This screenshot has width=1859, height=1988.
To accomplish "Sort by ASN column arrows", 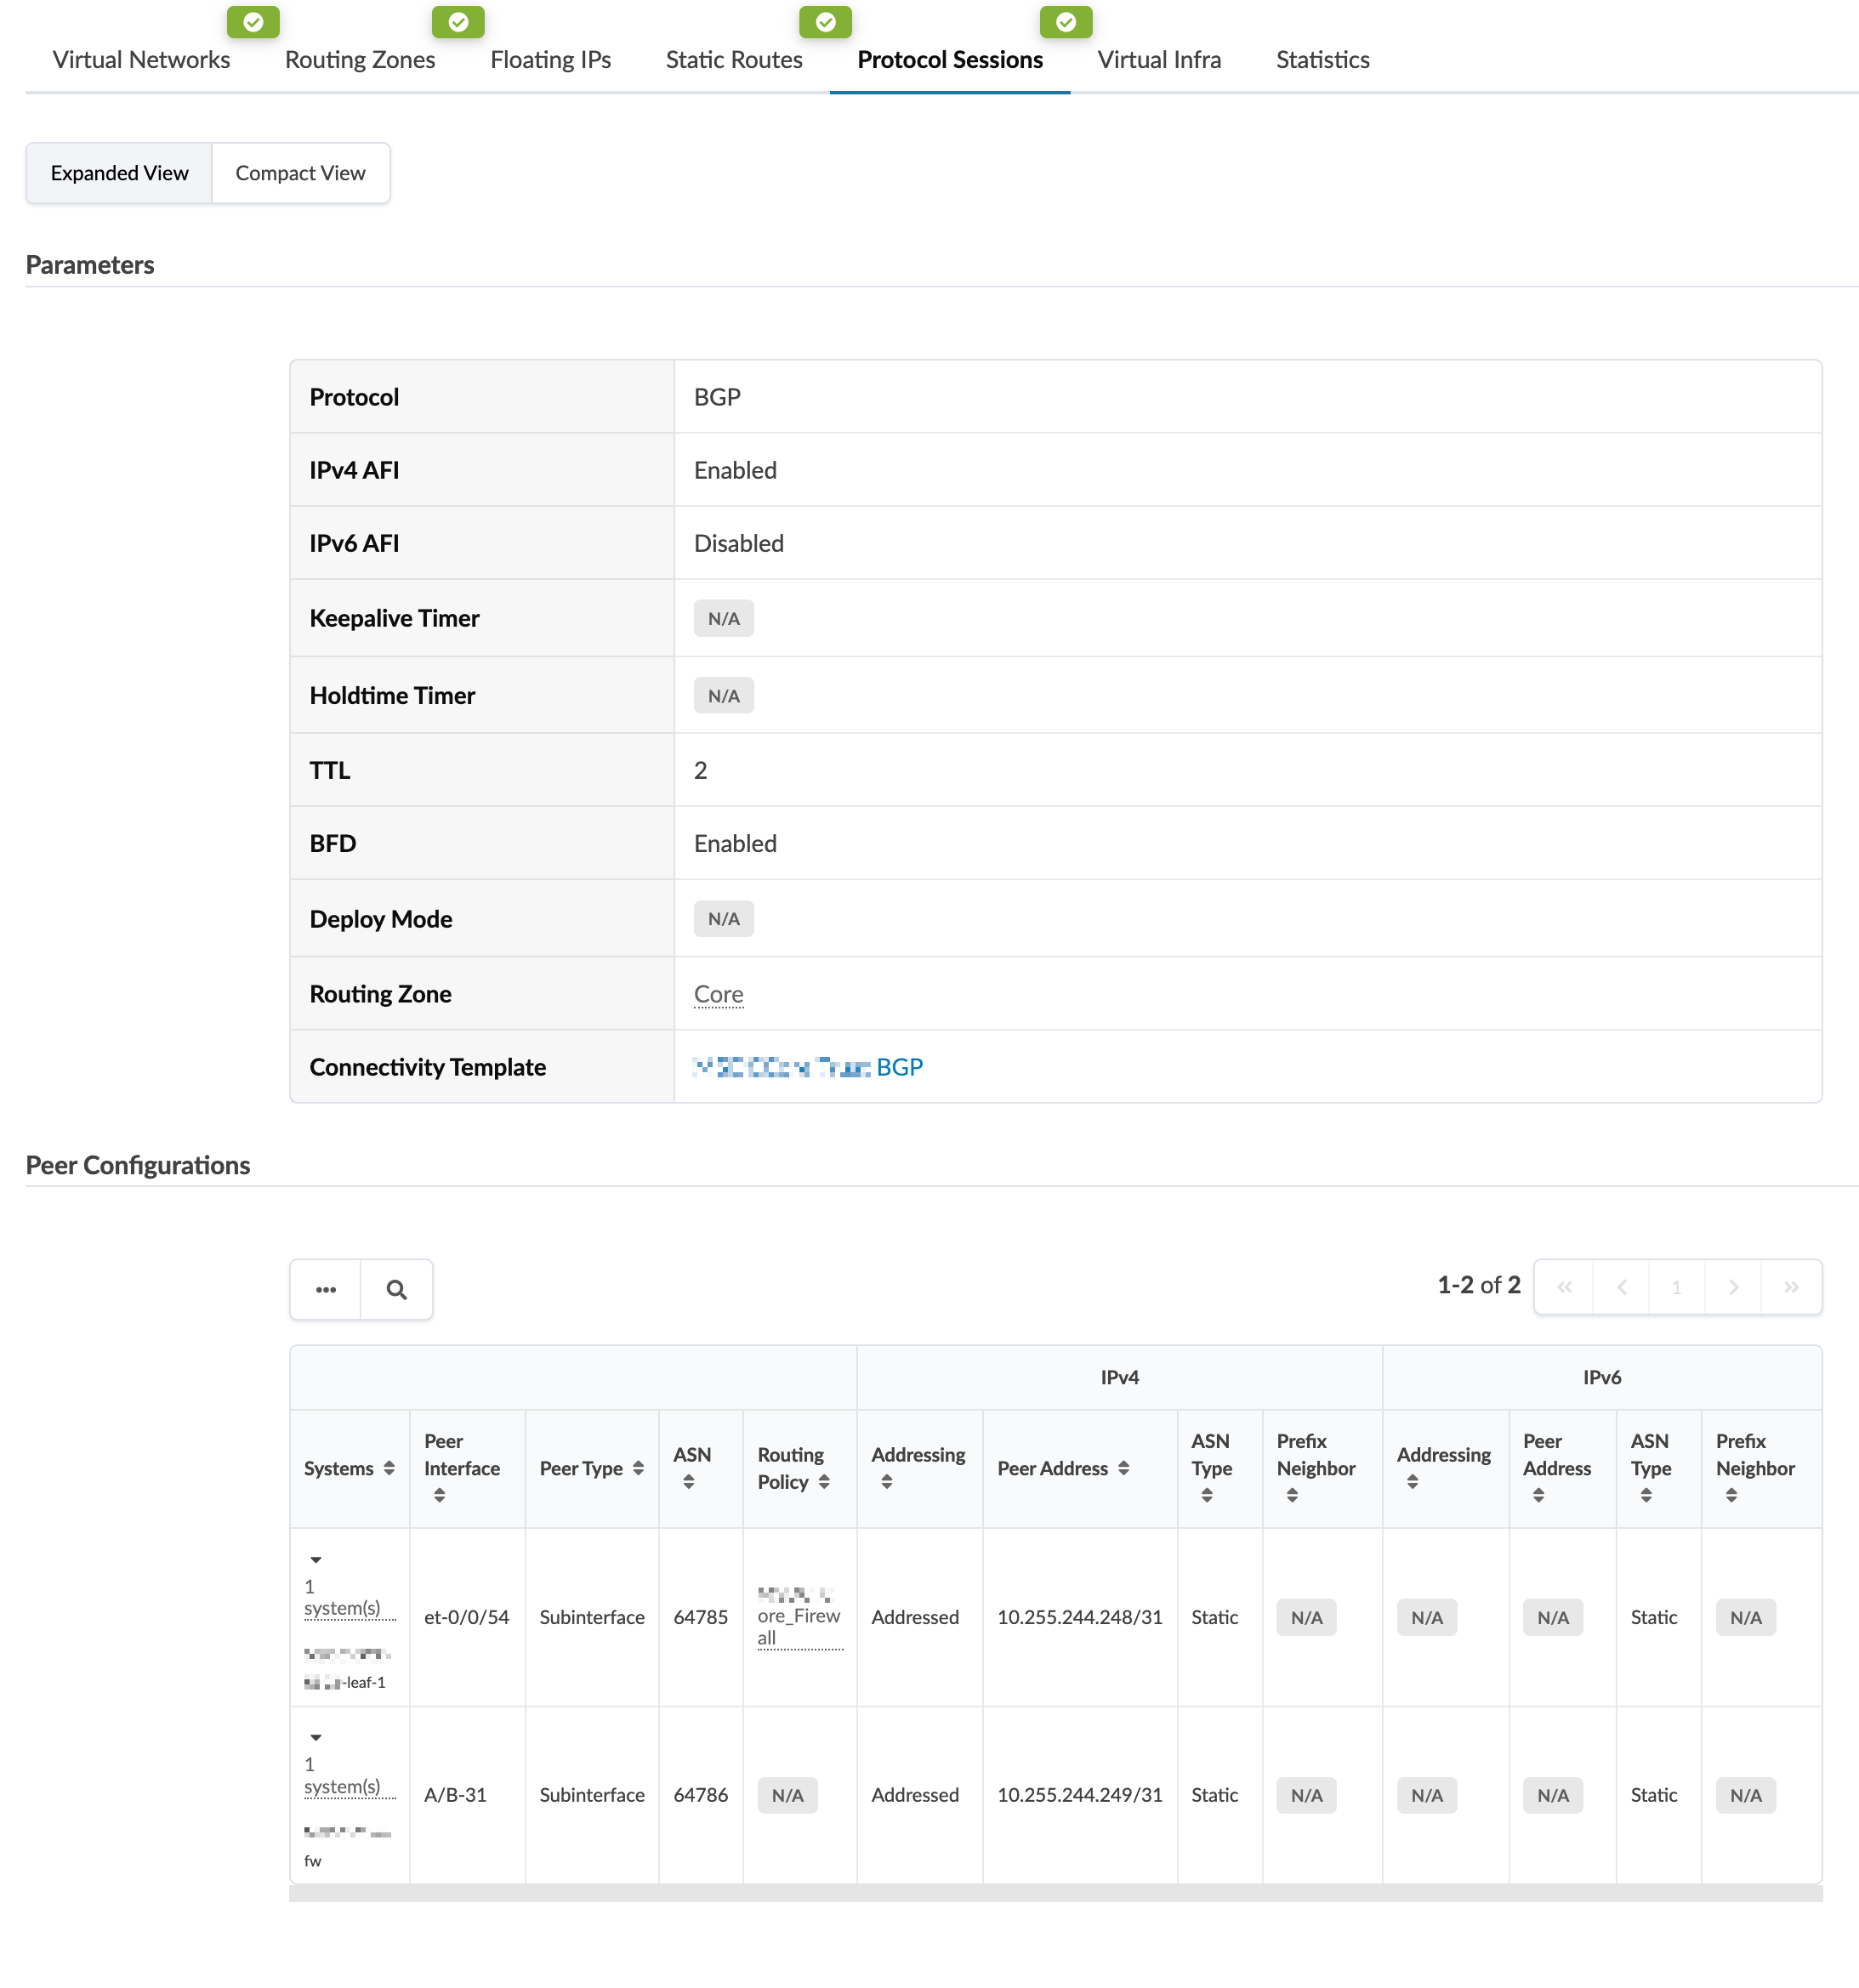I will coord(688,1482).
